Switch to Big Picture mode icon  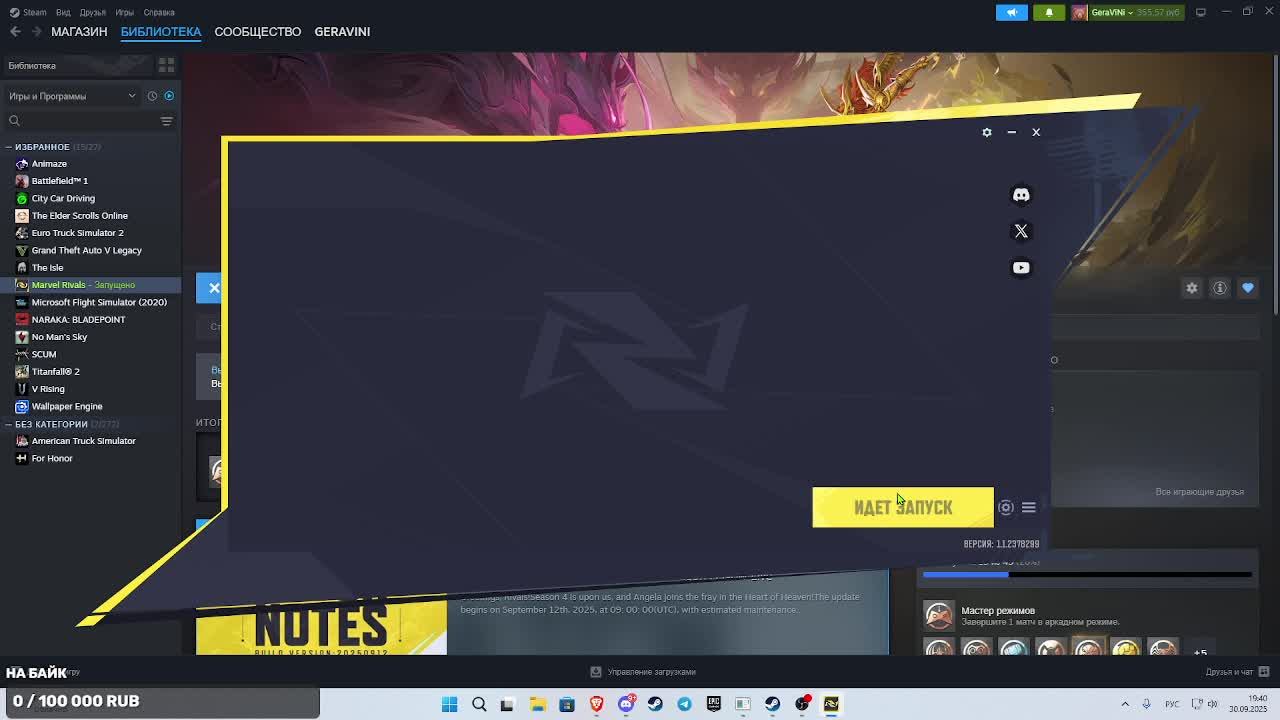(x=1201, y=12)
